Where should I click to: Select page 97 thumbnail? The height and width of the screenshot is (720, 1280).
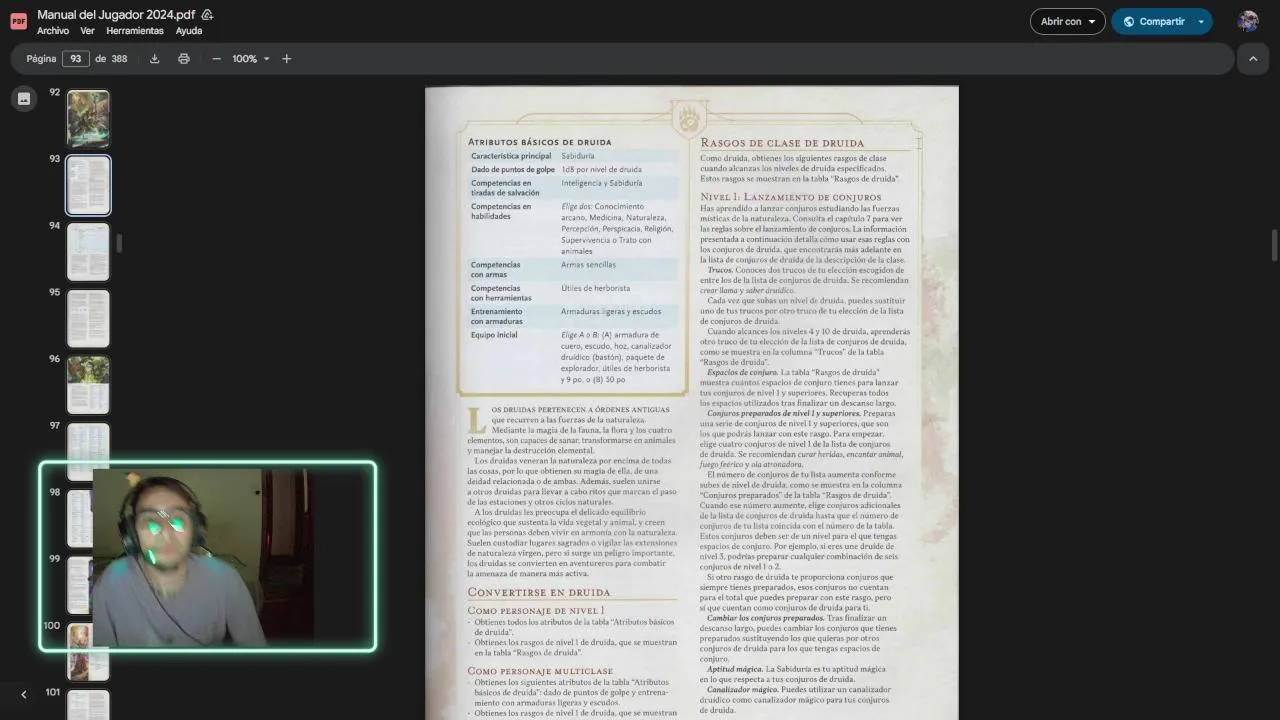pyautogui.click(x=88, y=444)
